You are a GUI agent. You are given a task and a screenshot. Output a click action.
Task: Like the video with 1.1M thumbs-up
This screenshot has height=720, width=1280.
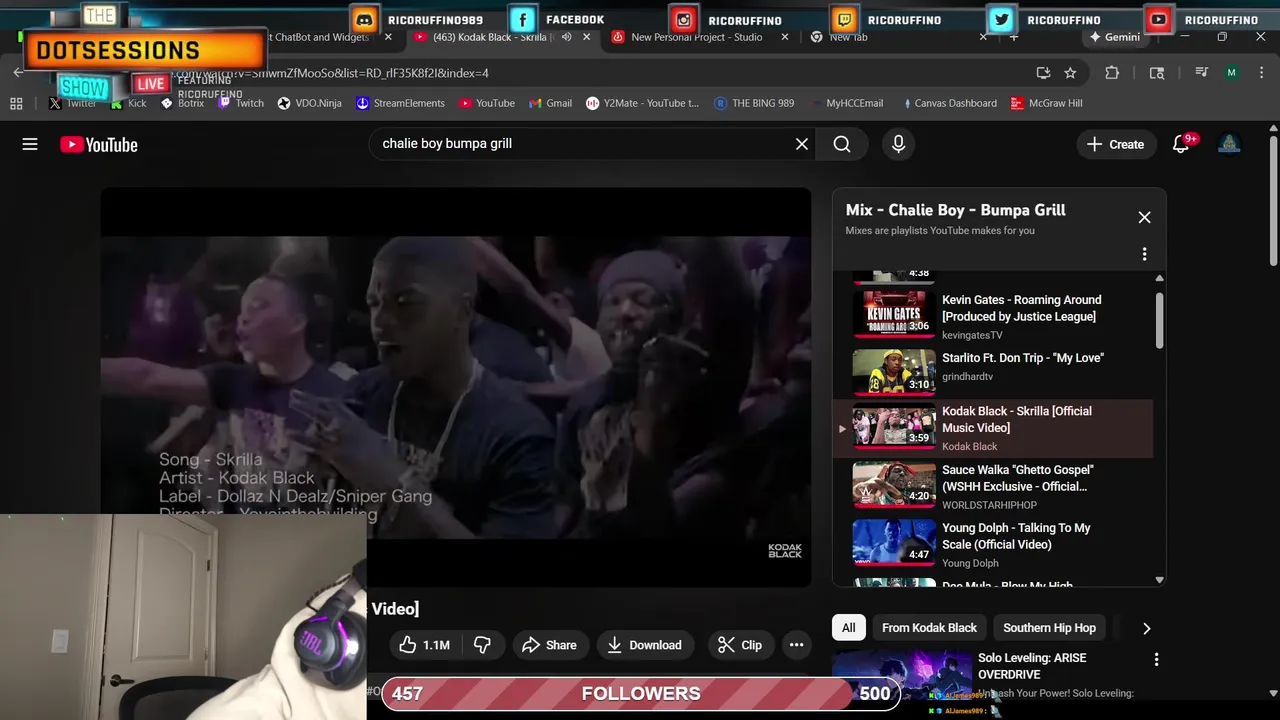point(424,645)
